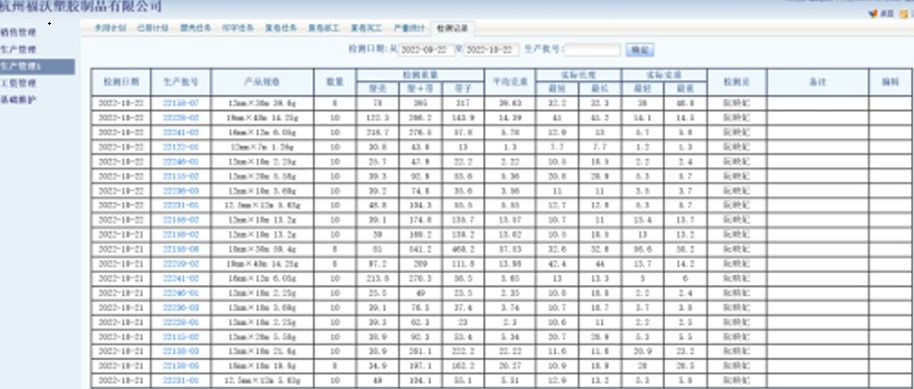This screenshot has height=389, width=914.
Task: Click the 最轻 sub-column header
Action: coord(642,89)
